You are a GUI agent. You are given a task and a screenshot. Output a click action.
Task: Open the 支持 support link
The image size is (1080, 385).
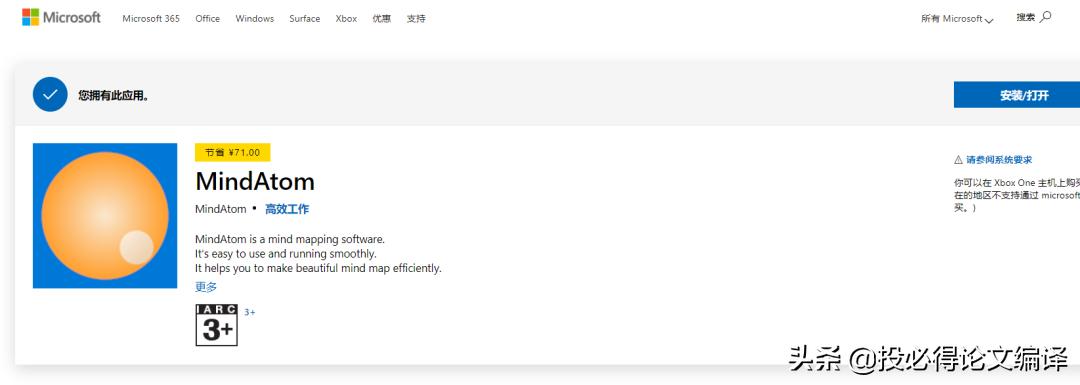click(416, 19)
